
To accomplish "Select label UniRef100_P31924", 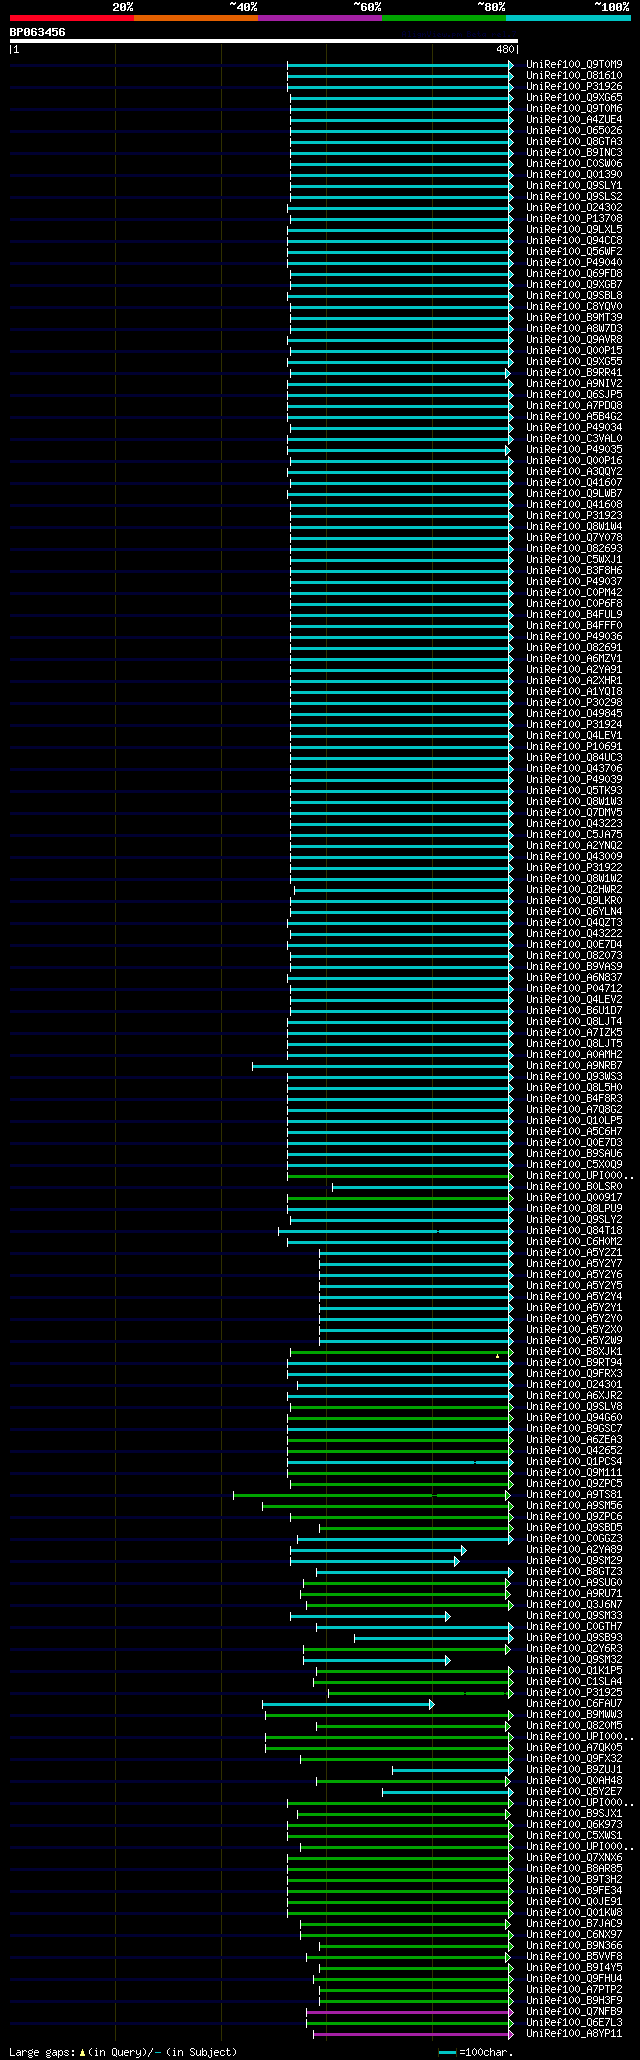I will 574,725.
